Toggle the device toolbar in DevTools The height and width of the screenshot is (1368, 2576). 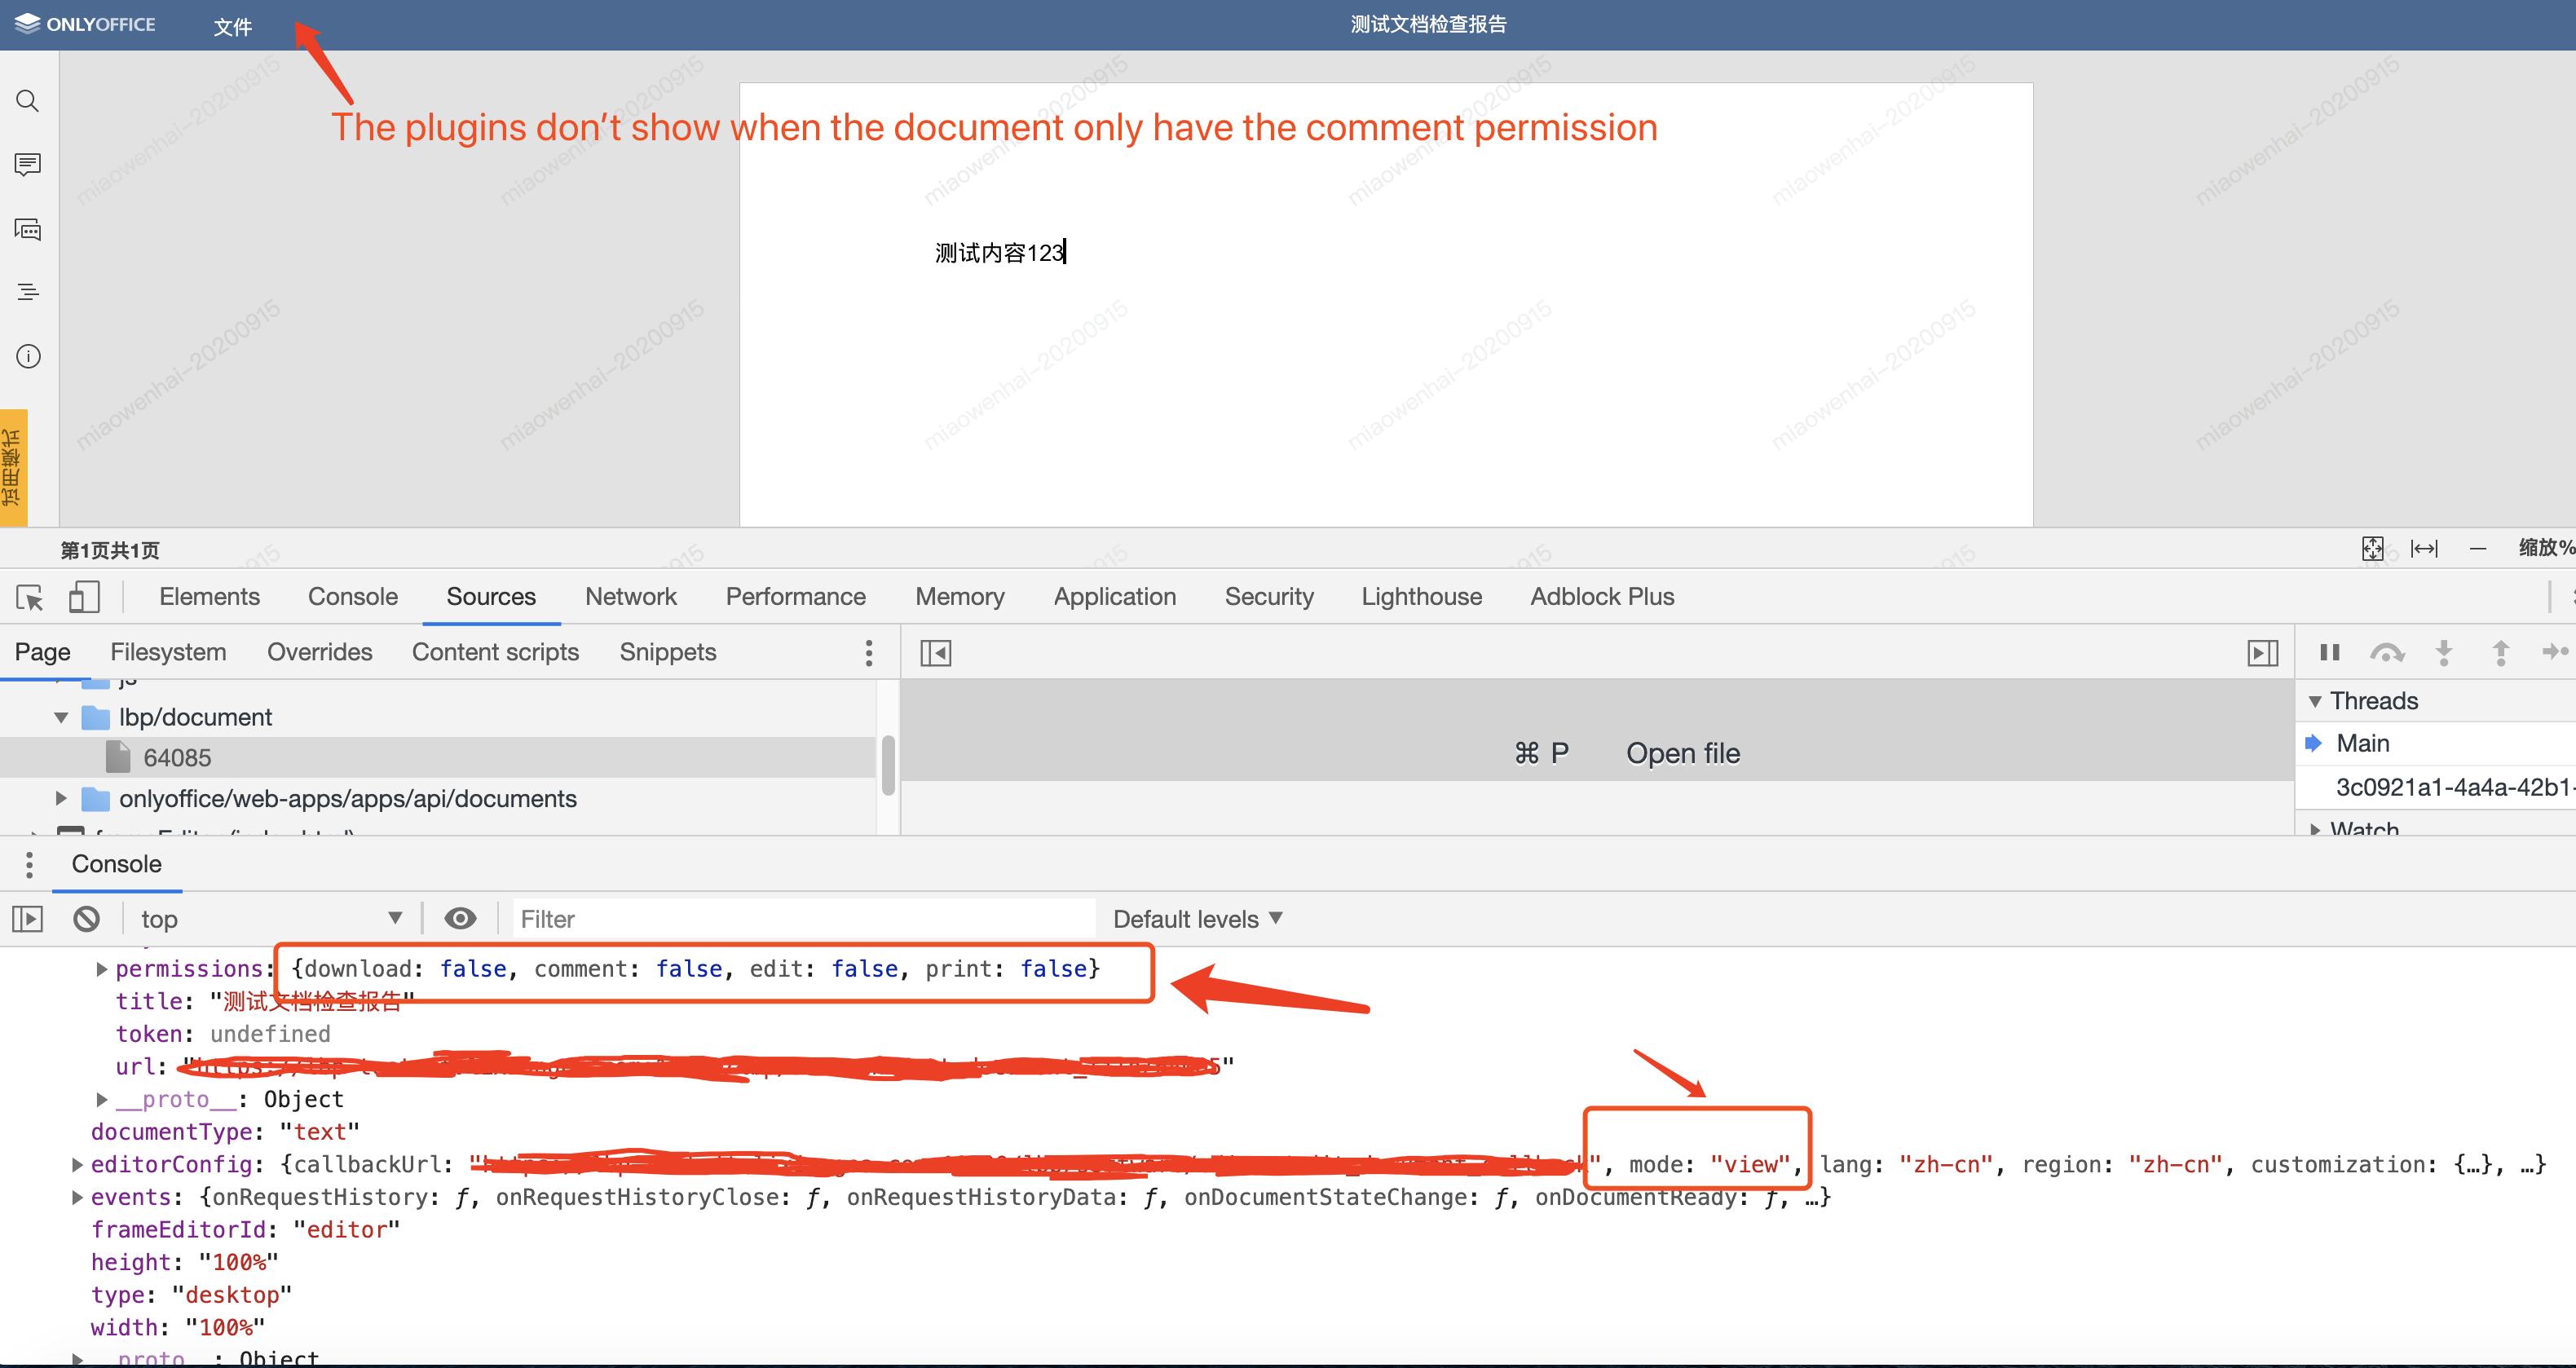coord(85,597)
